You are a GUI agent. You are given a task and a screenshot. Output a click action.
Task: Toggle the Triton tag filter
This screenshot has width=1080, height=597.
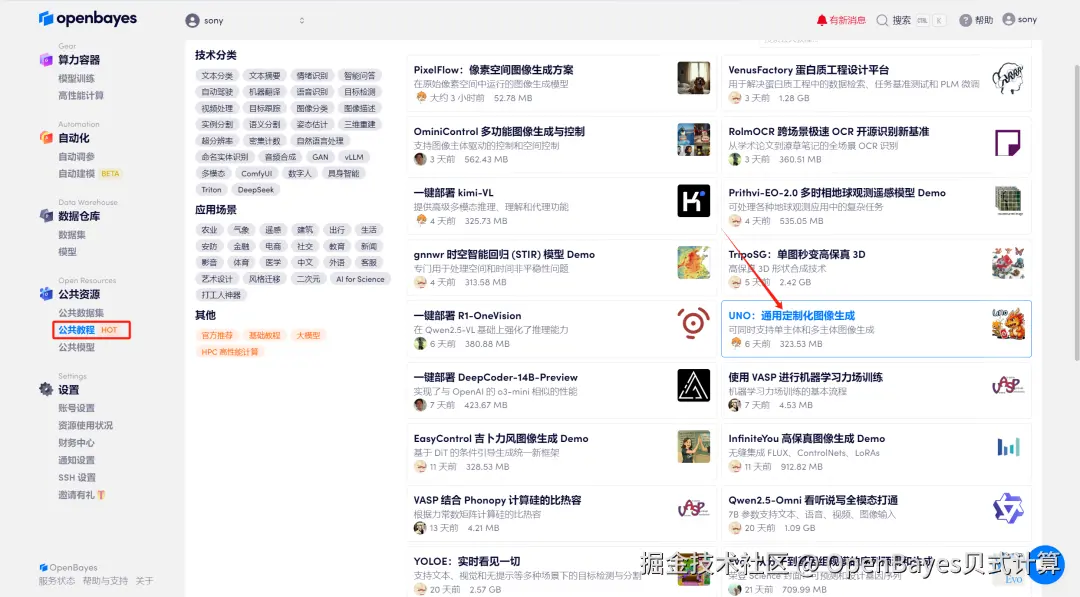pos(211,189)
